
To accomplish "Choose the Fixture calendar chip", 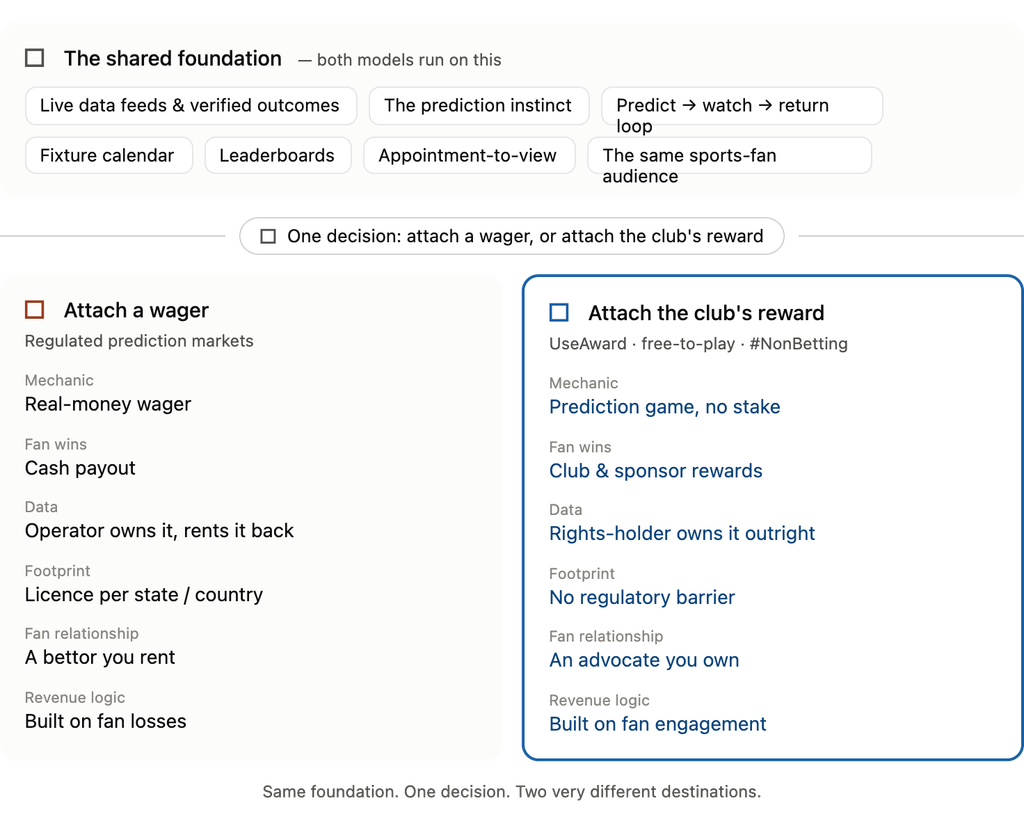I will coord(108,155).
